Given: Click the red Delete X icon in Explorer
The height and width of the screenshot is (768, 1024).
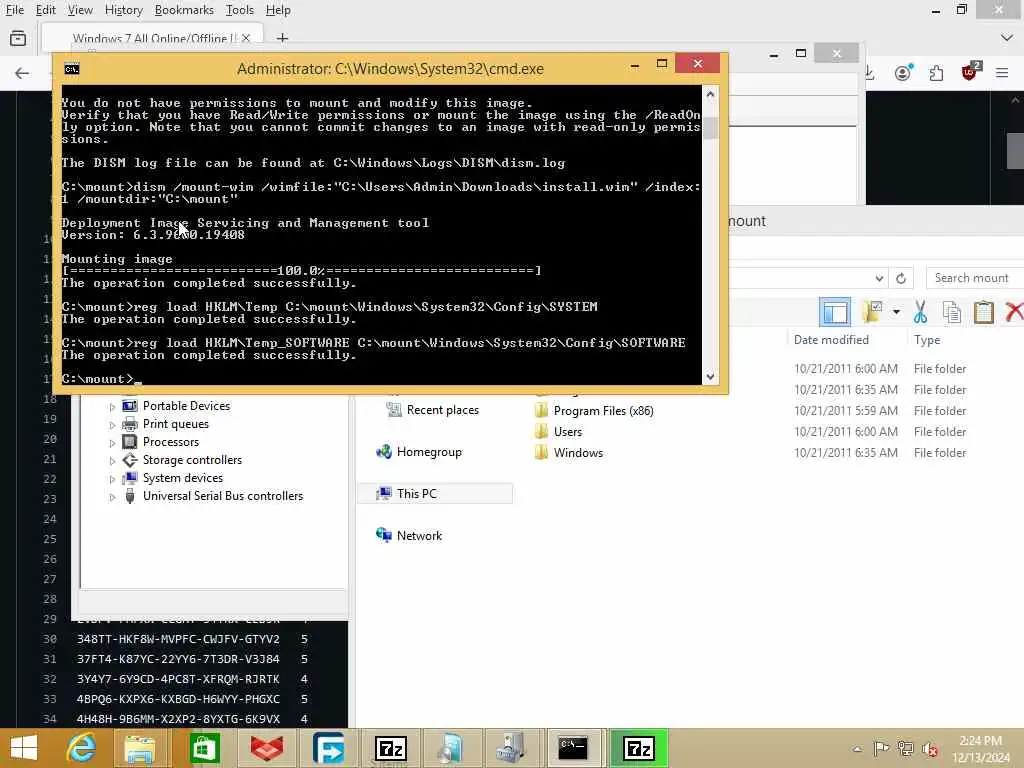Looking at the screenshot, I should tap(1014, 312).
